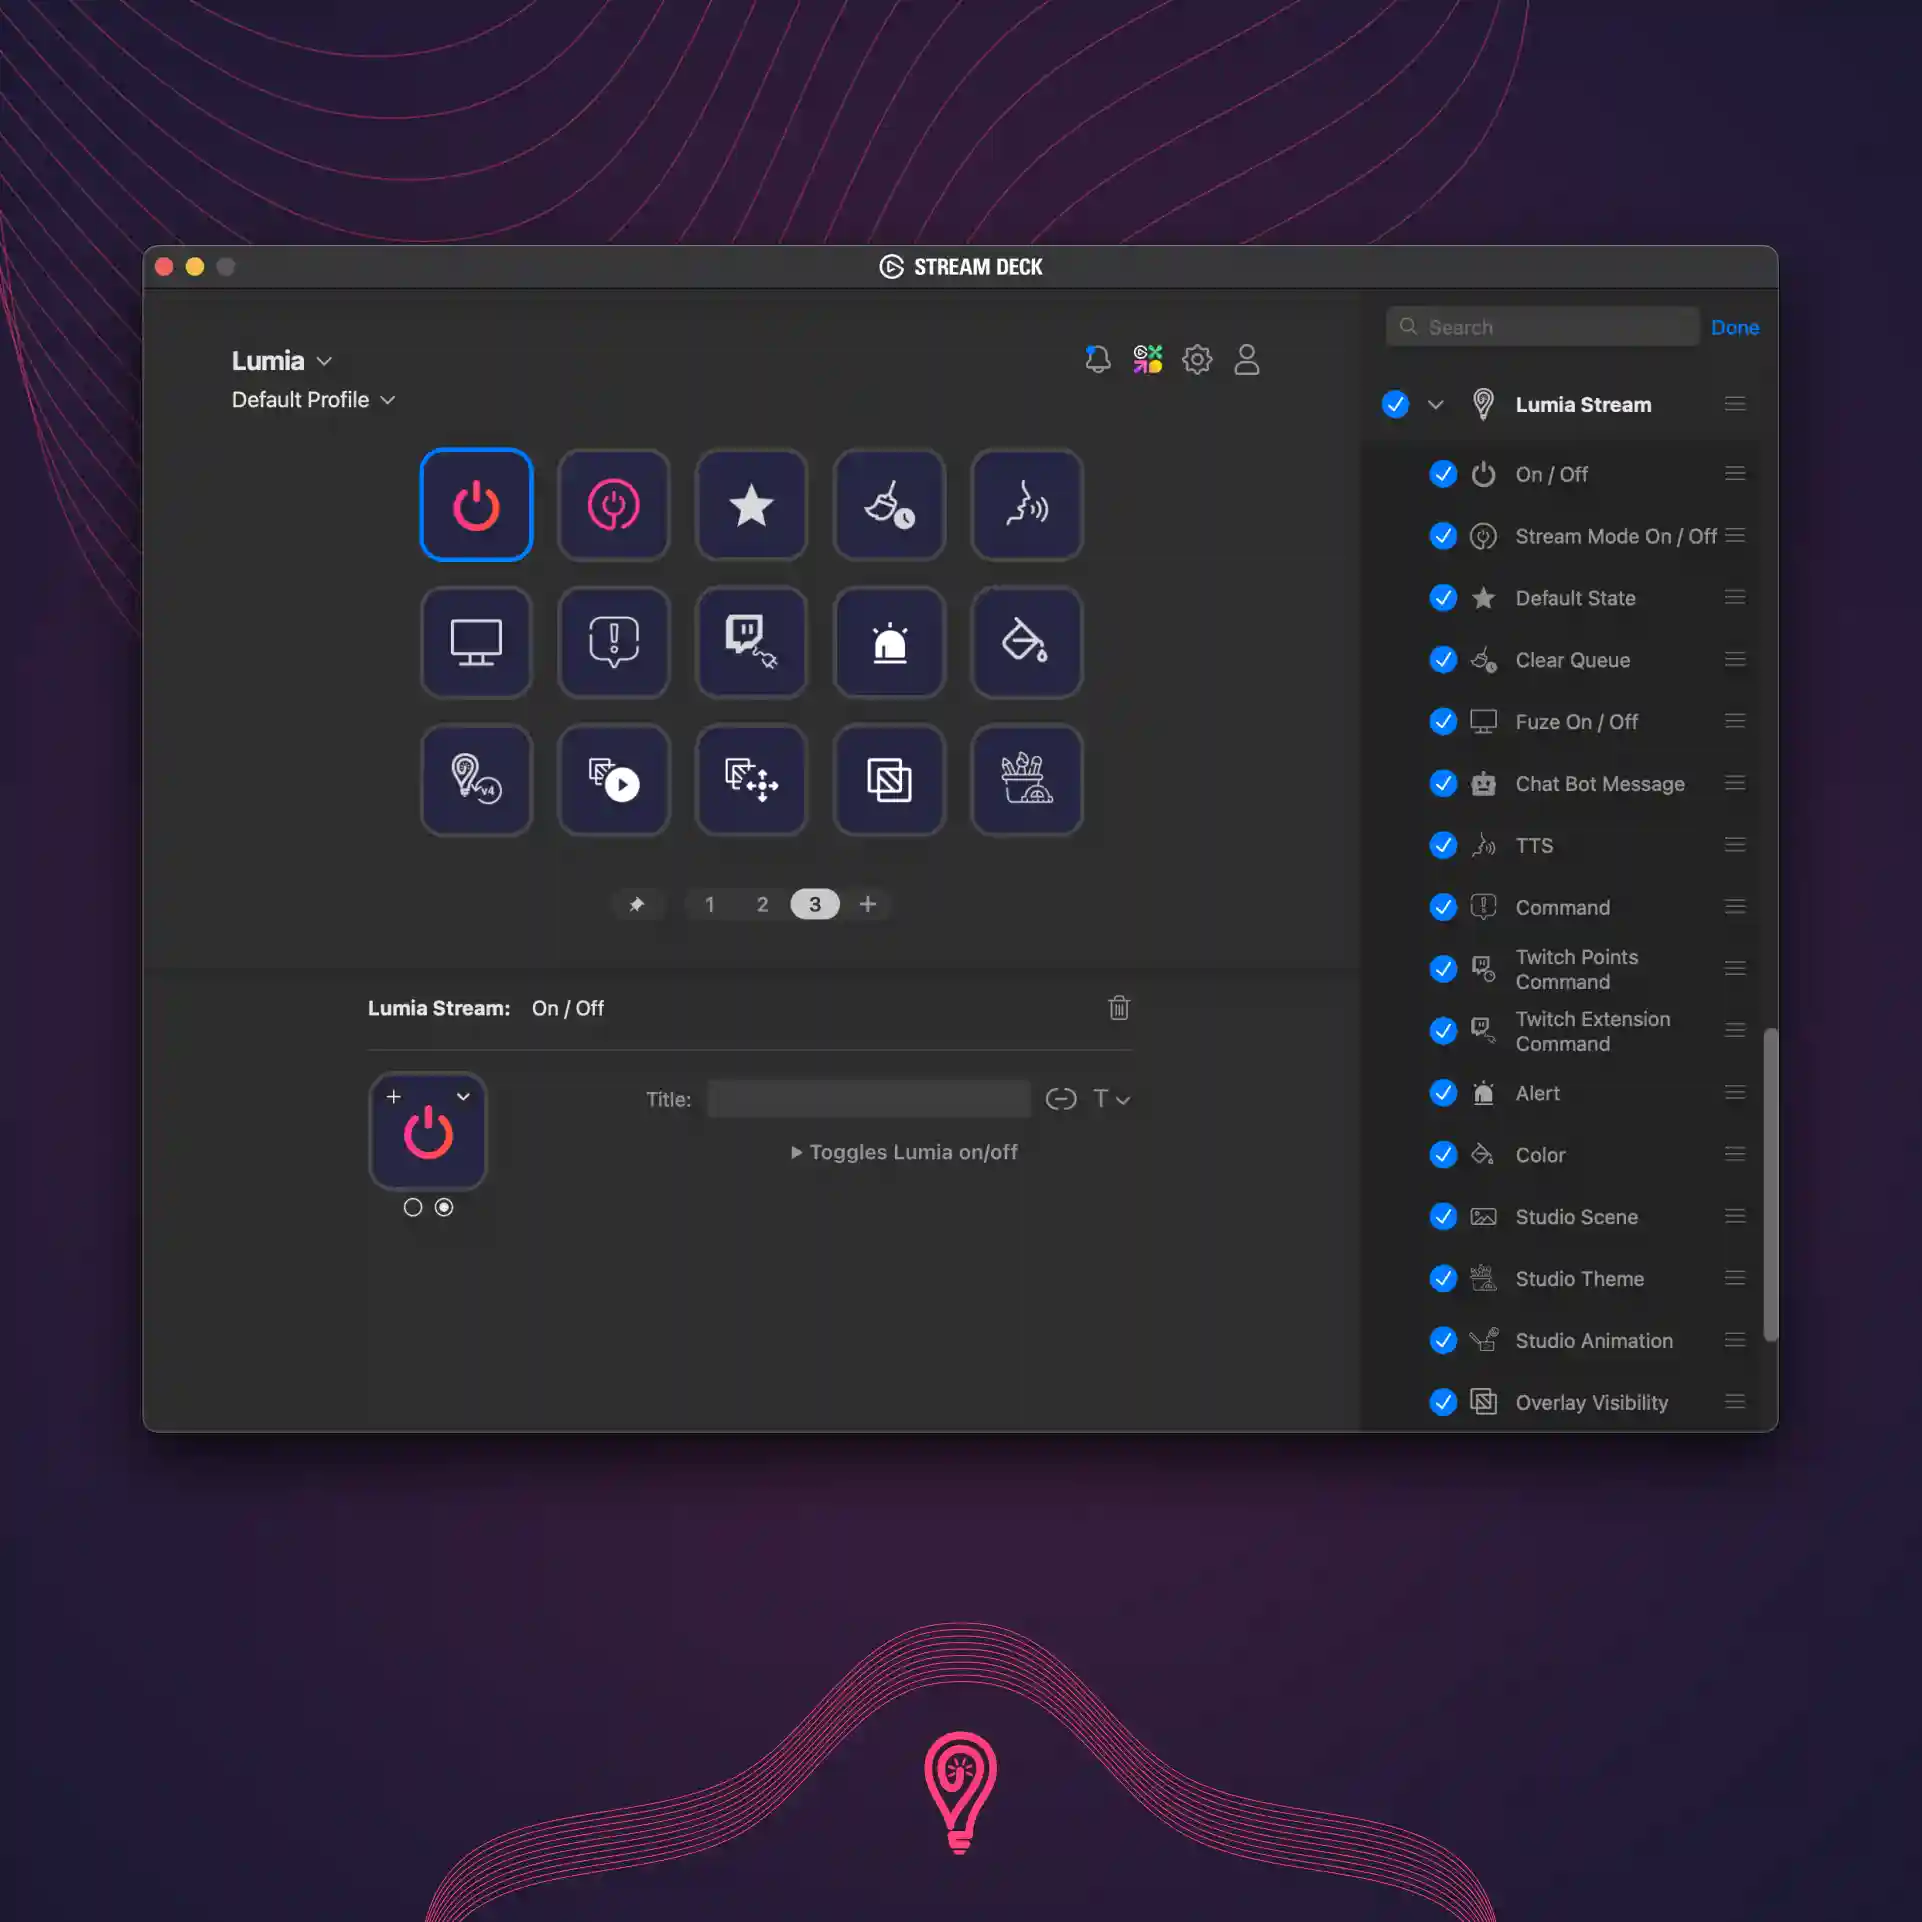Click the Done link
This screenshot has height=1922, width=1922.
[1735, 327]
